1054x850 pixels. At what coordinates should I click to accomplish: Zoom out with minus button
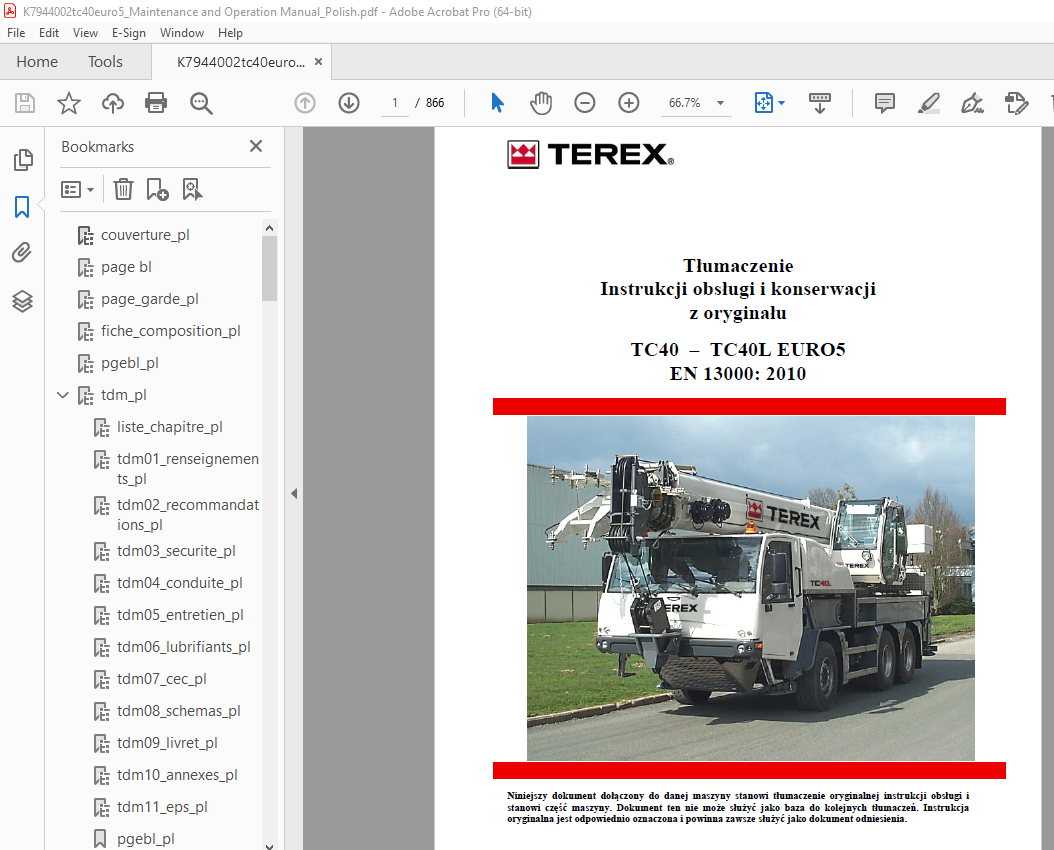[585, 103]
